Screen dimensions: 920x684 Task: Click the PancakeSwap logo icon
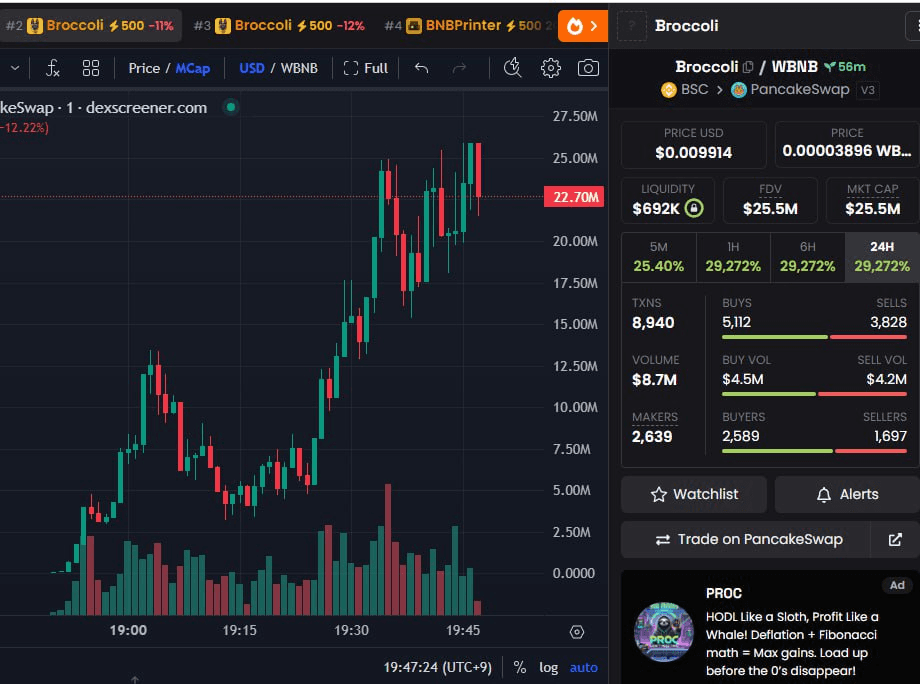[739, 90]
